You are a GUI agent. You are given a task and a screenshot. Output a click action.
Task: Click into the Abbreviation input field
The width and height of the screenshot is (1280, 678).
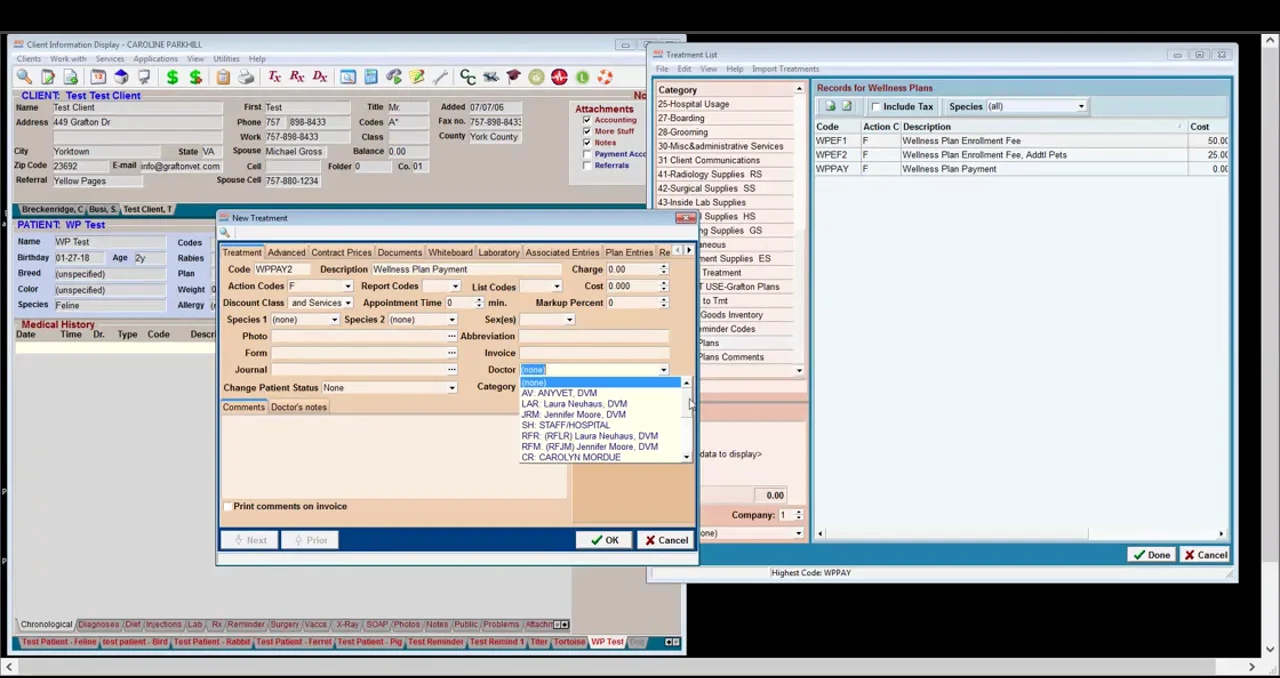594,336
